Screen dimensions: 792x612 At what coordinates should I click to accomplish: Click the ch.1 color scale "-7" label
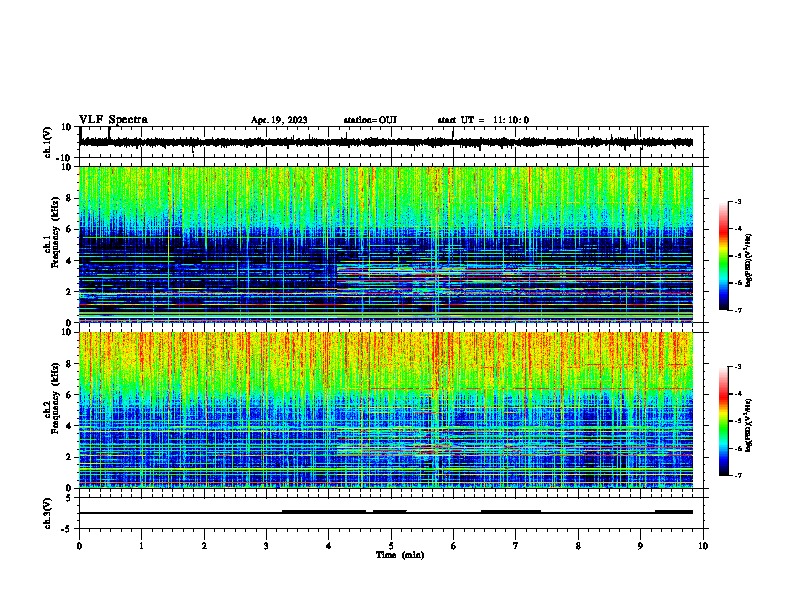pyautogui.click(x=738, y=310)
